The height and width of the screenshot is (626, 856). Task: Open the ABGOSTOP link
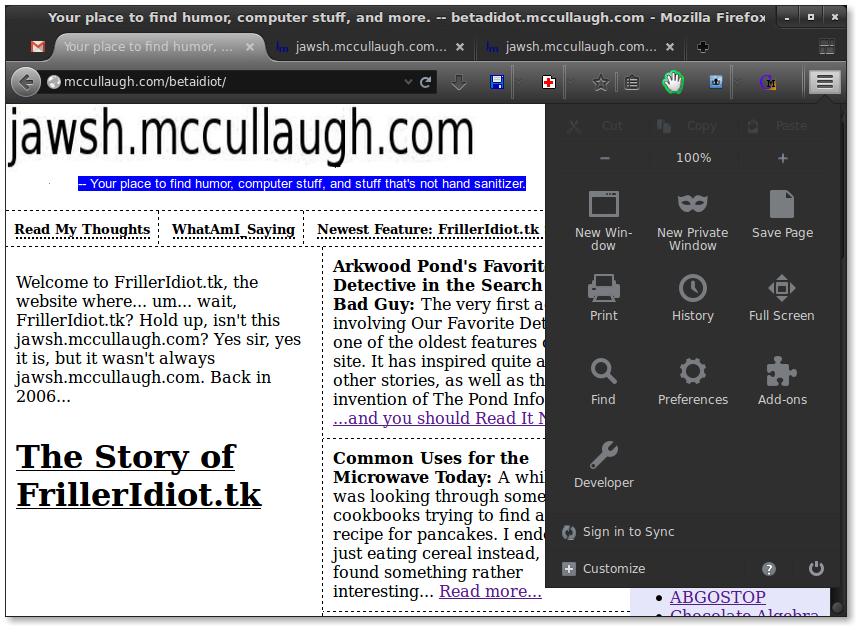pyautogui.click(x=717, y=597)
